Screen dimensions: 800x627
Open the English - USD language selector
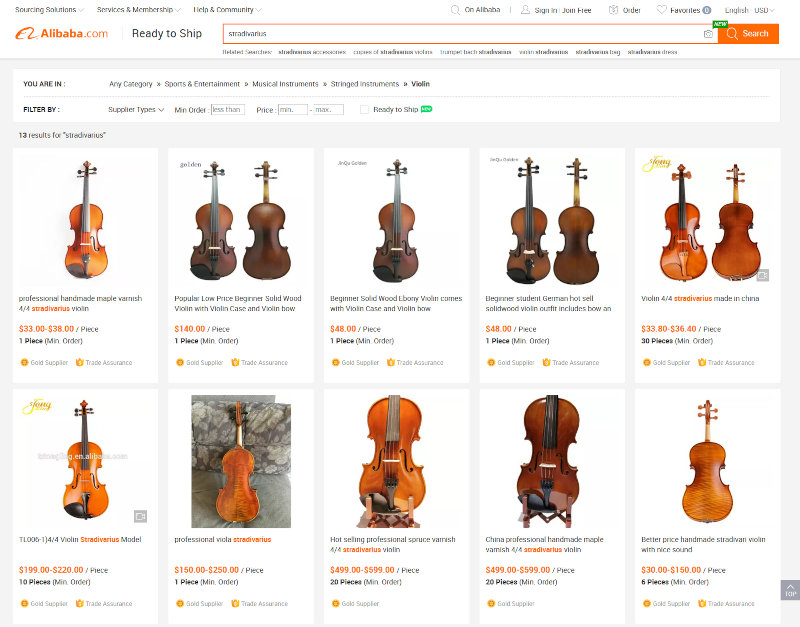click(749, 10)
